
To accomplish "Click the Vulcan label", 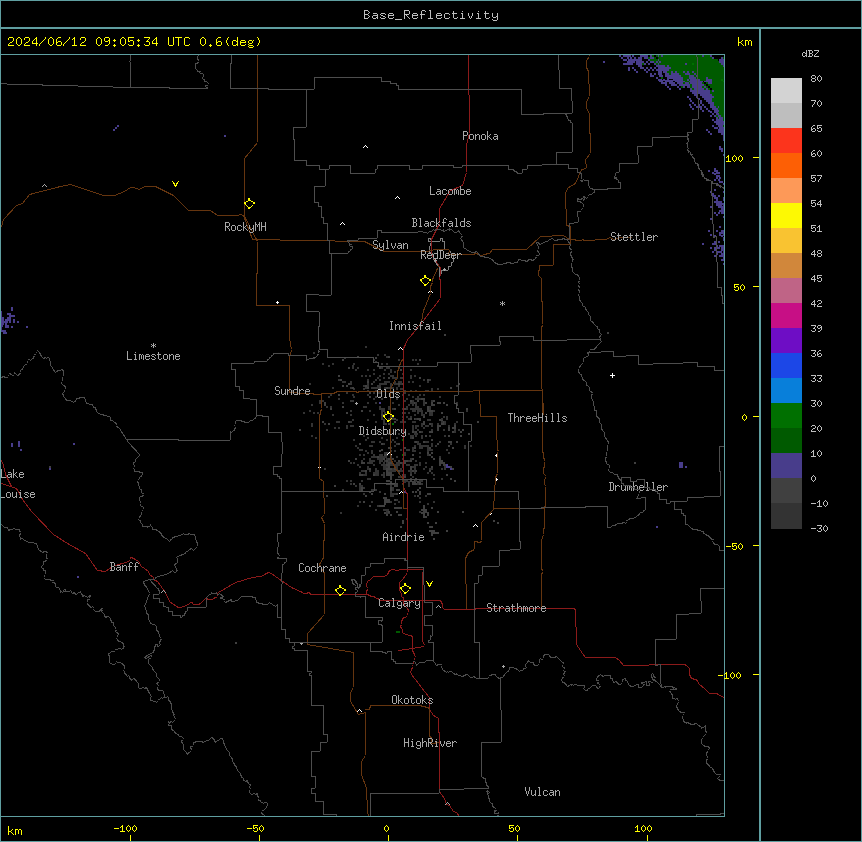I will [x=543, y=792].
